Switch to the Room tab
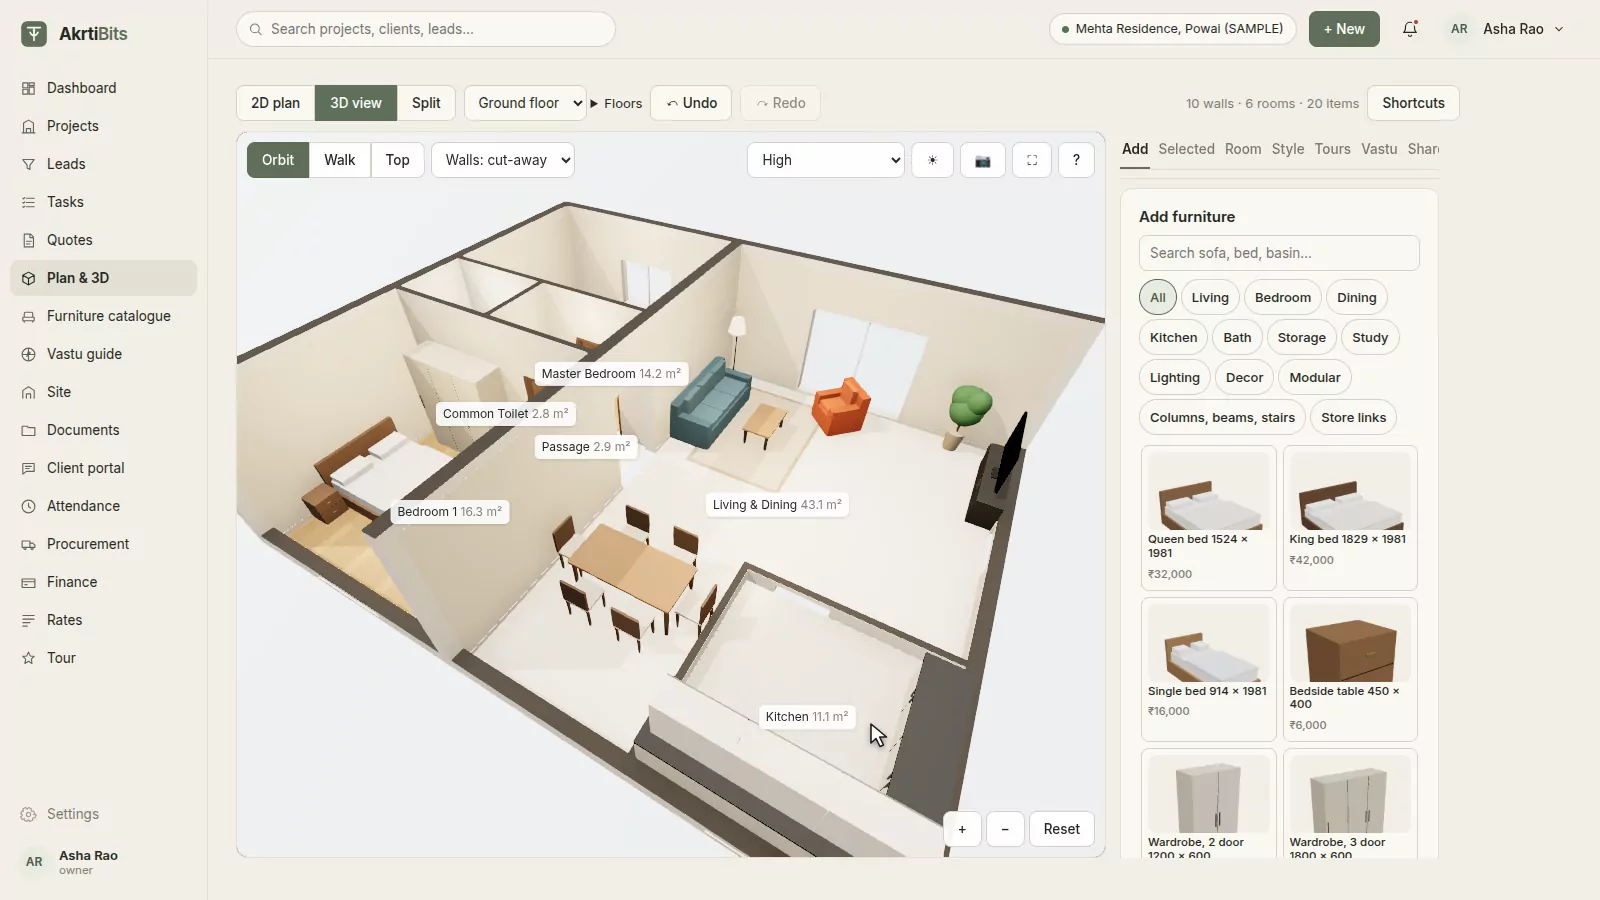Screen dimensions: 1600x900 pyautogui.click(x=1243, y=149)
